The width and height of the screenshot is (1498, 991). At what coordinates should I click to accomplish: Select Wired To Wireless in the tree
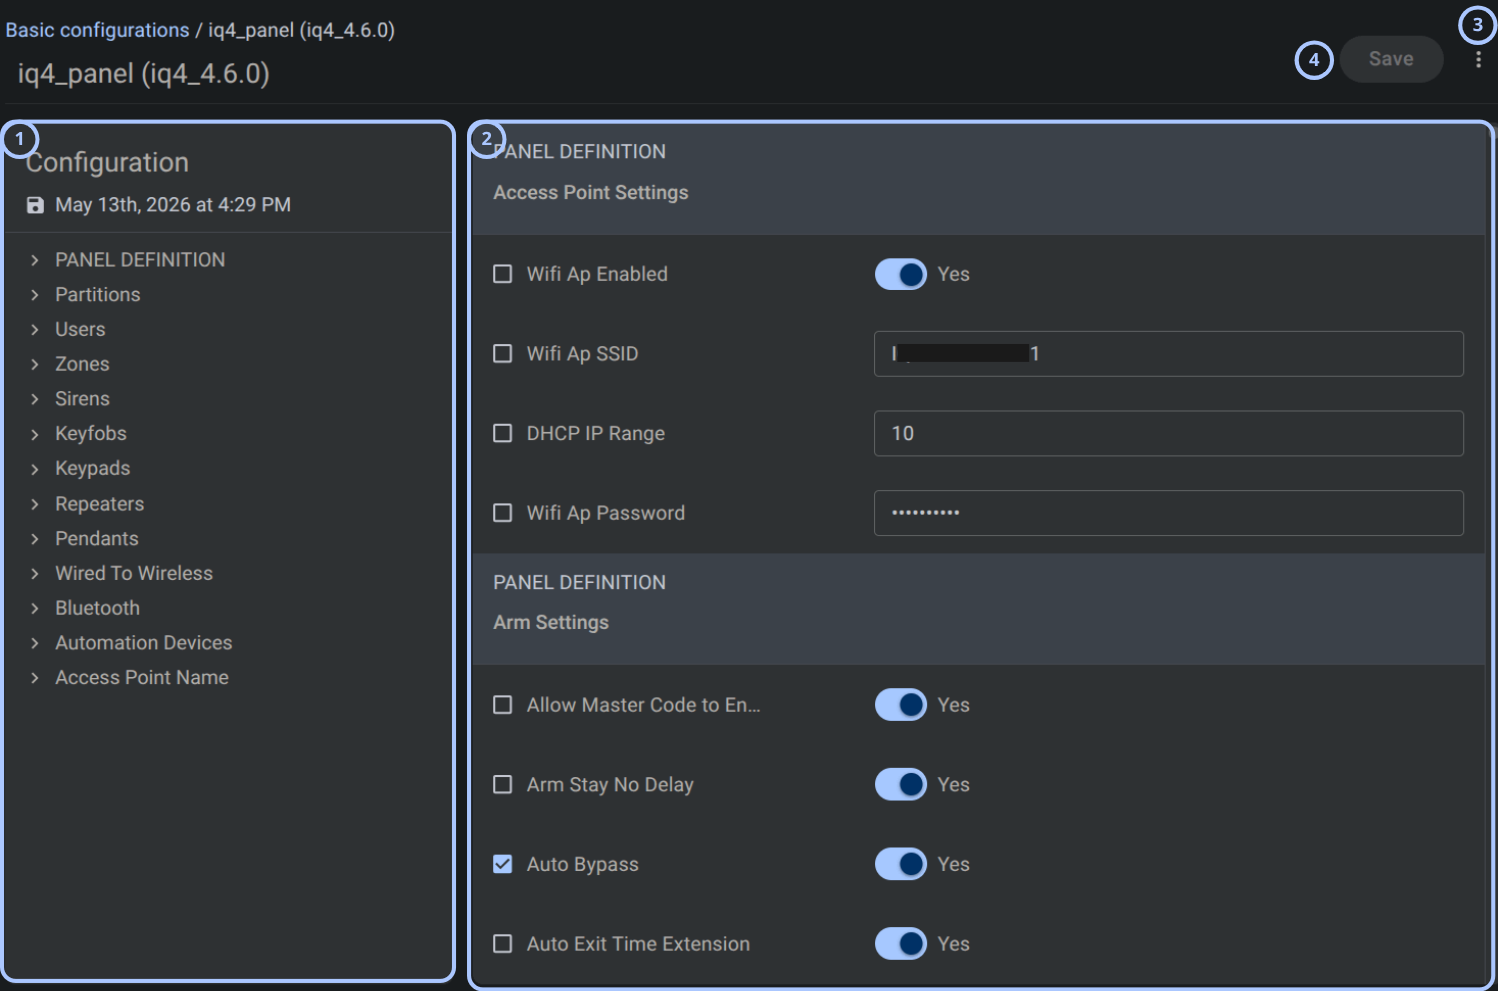[134, 573]
